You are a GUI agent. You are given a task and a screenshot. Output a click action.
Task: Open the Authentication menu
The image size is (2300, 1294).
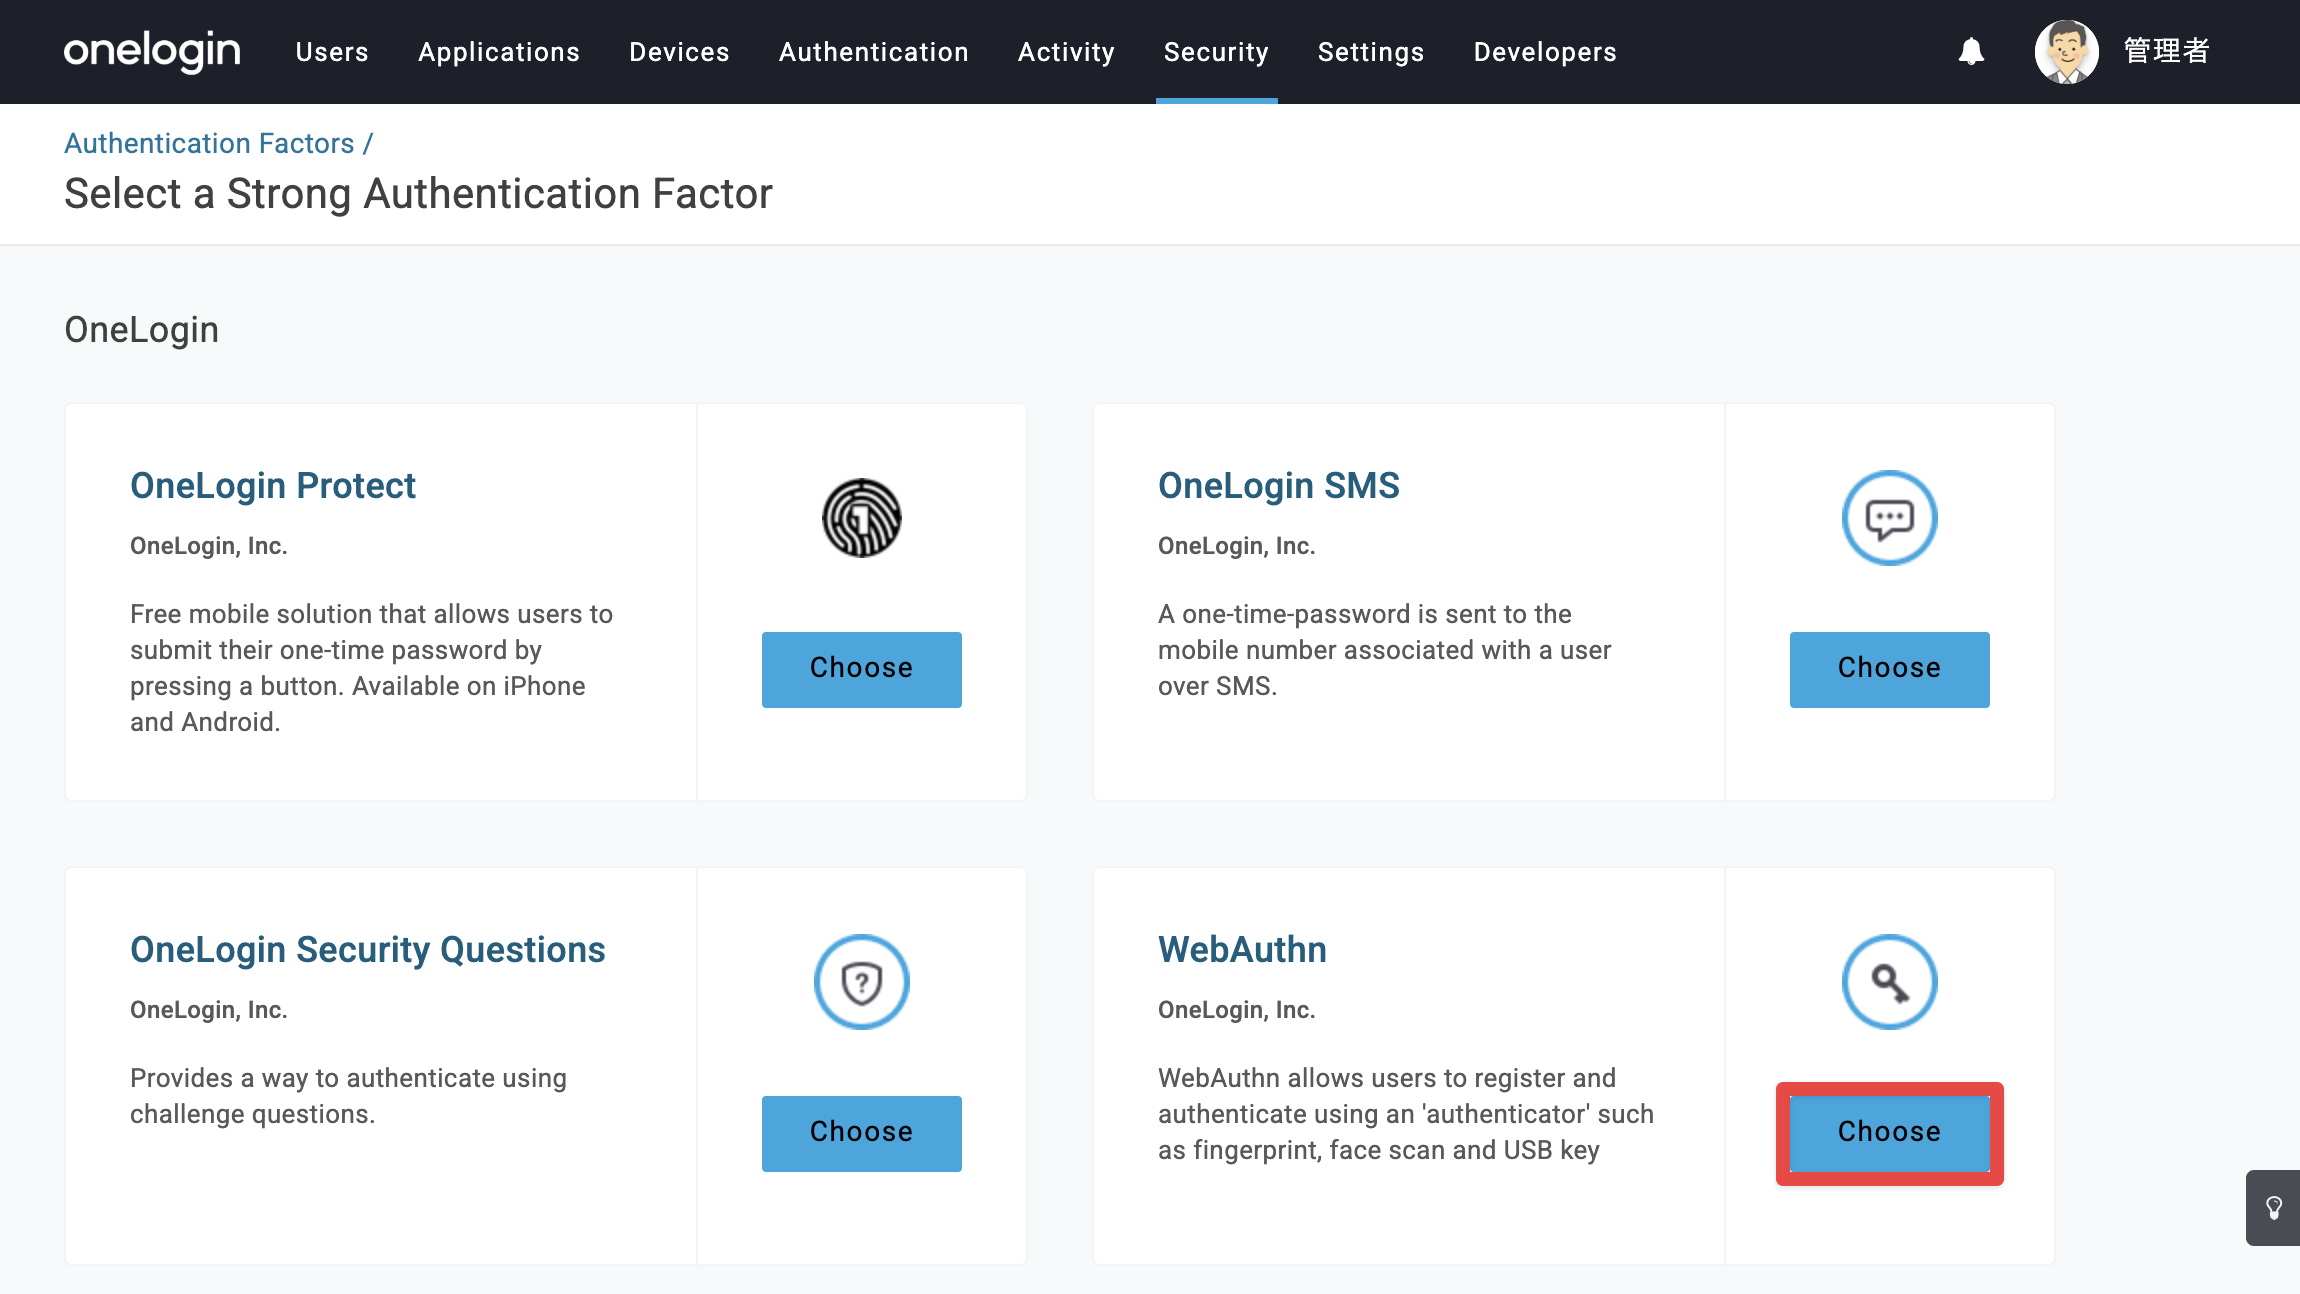pyautogui.click(x=874, y=52)
